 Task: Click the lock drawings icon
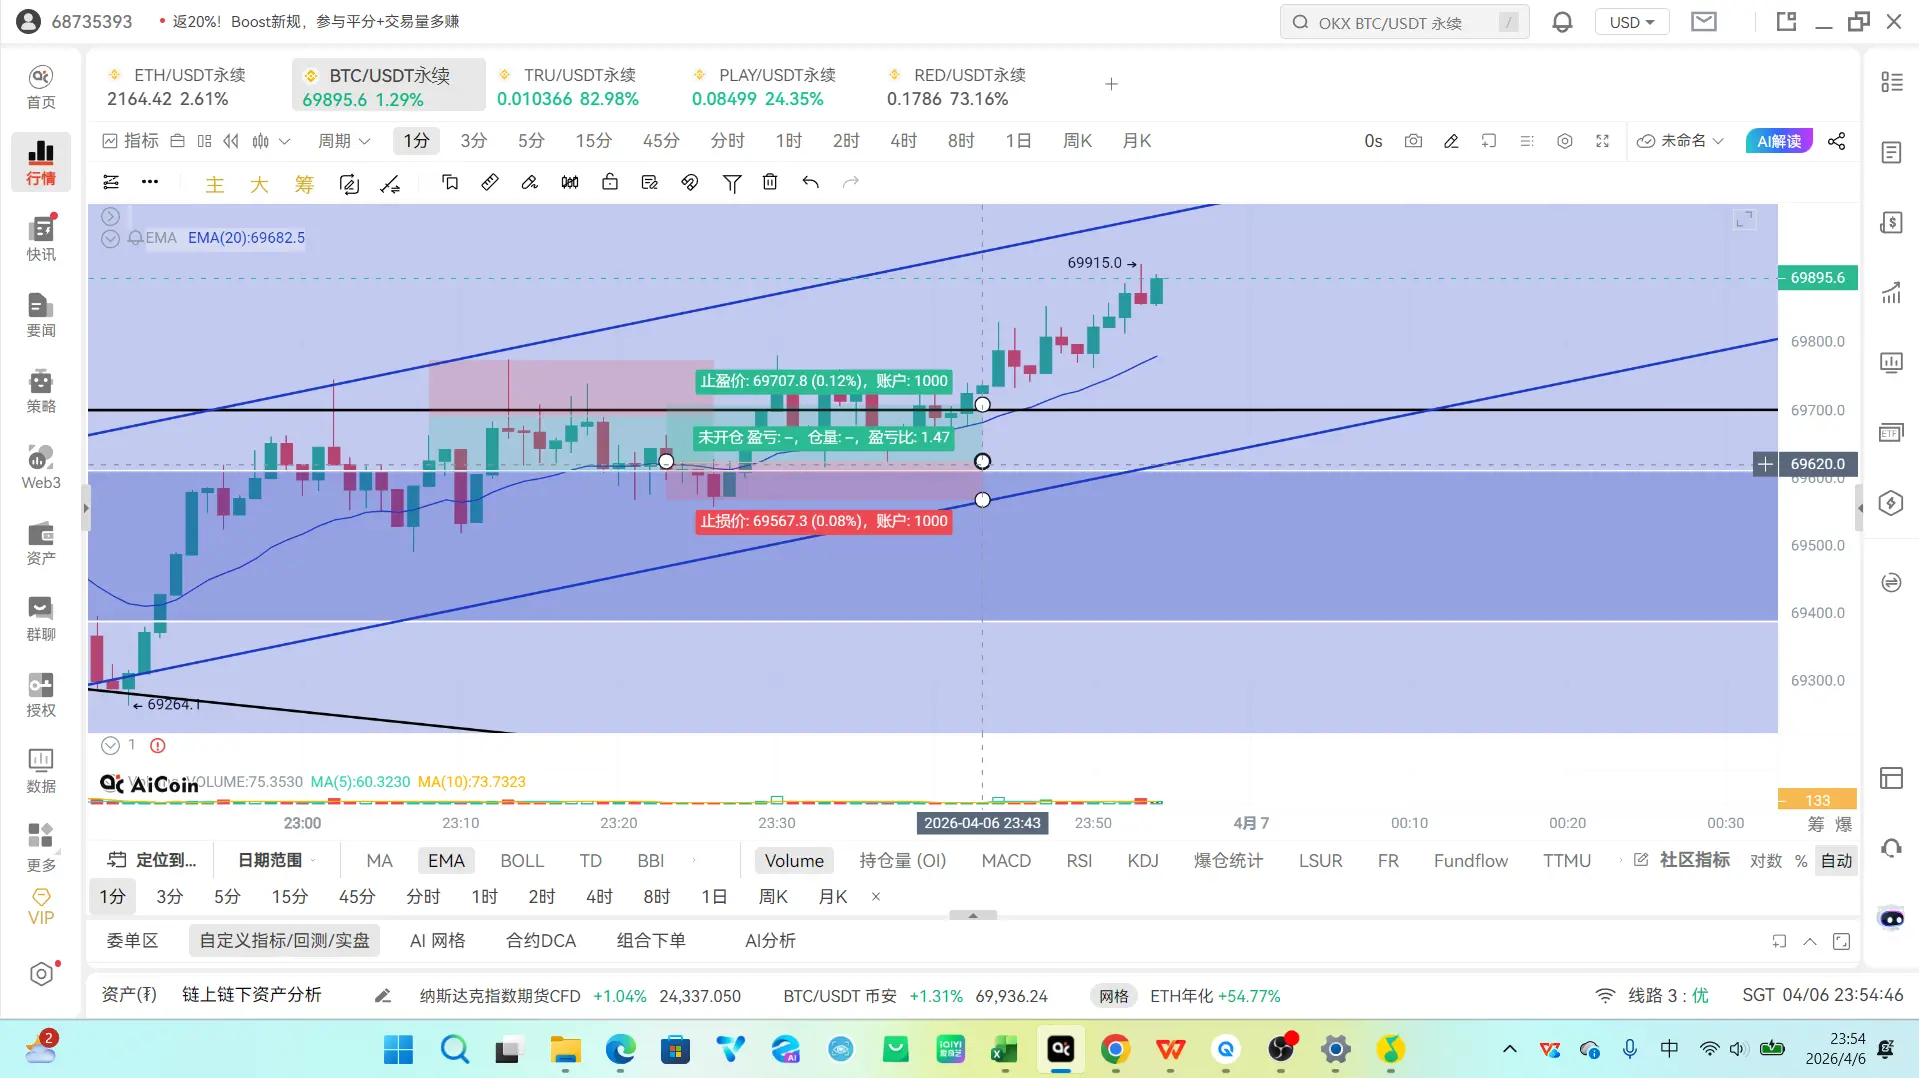610,182
